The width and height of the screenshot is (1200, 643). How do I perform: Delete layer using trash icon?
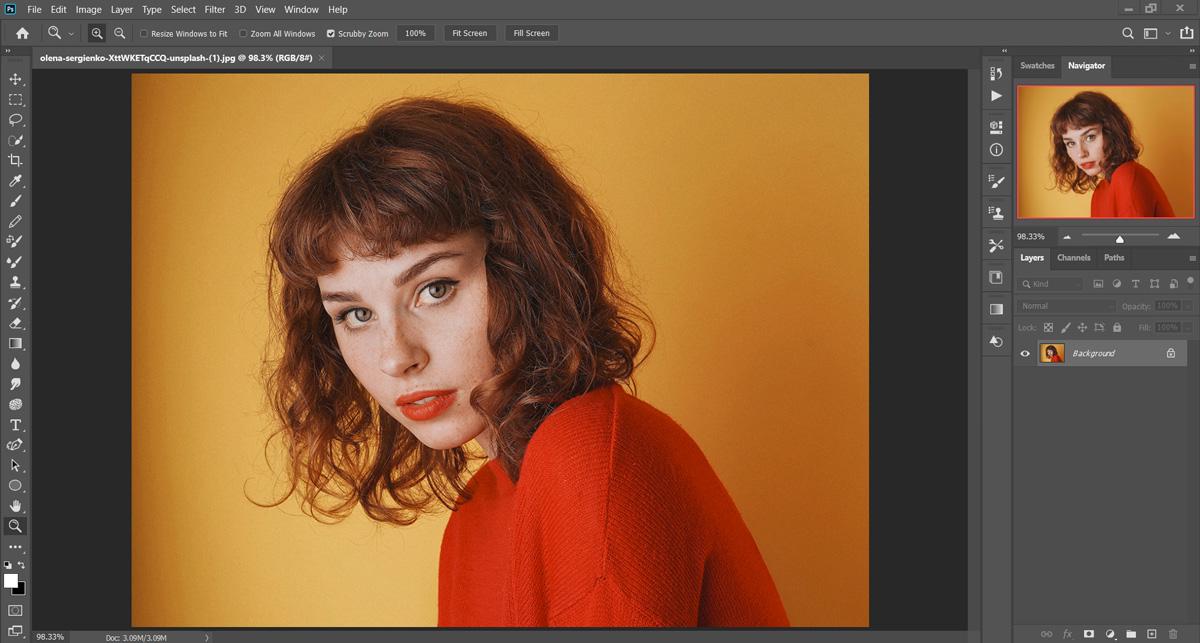tap(1173, 634)
